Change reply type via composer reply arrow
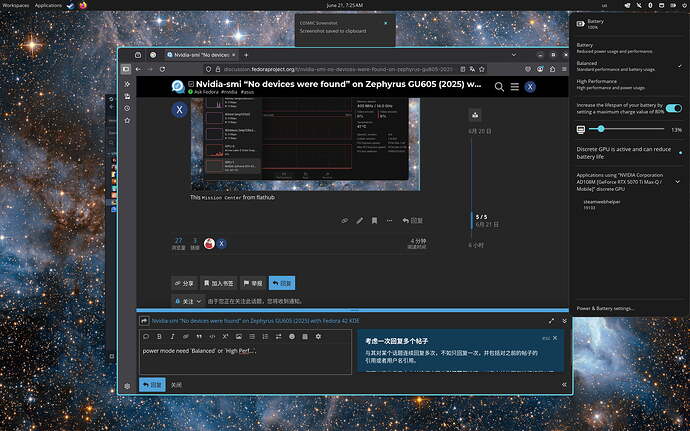This screenshot has width=690, height=431. pyautogui.click(x=144, y=321)
